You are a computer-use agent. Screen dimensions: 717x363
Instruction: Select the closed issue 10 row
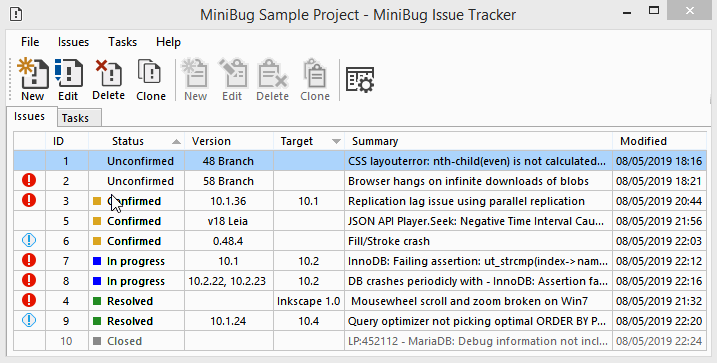coord(360,341)
